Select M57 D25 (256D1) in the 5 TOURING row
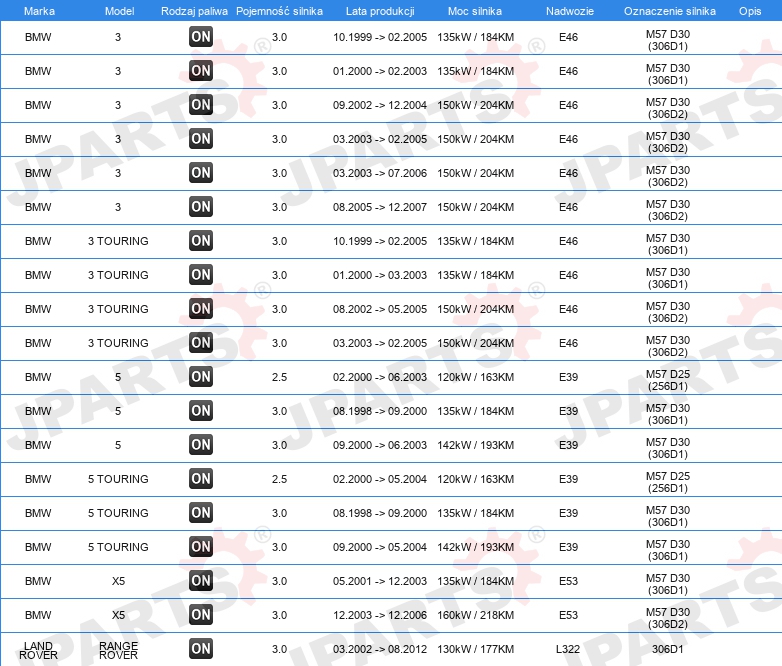The image size is (782, 666). [668, 482]
